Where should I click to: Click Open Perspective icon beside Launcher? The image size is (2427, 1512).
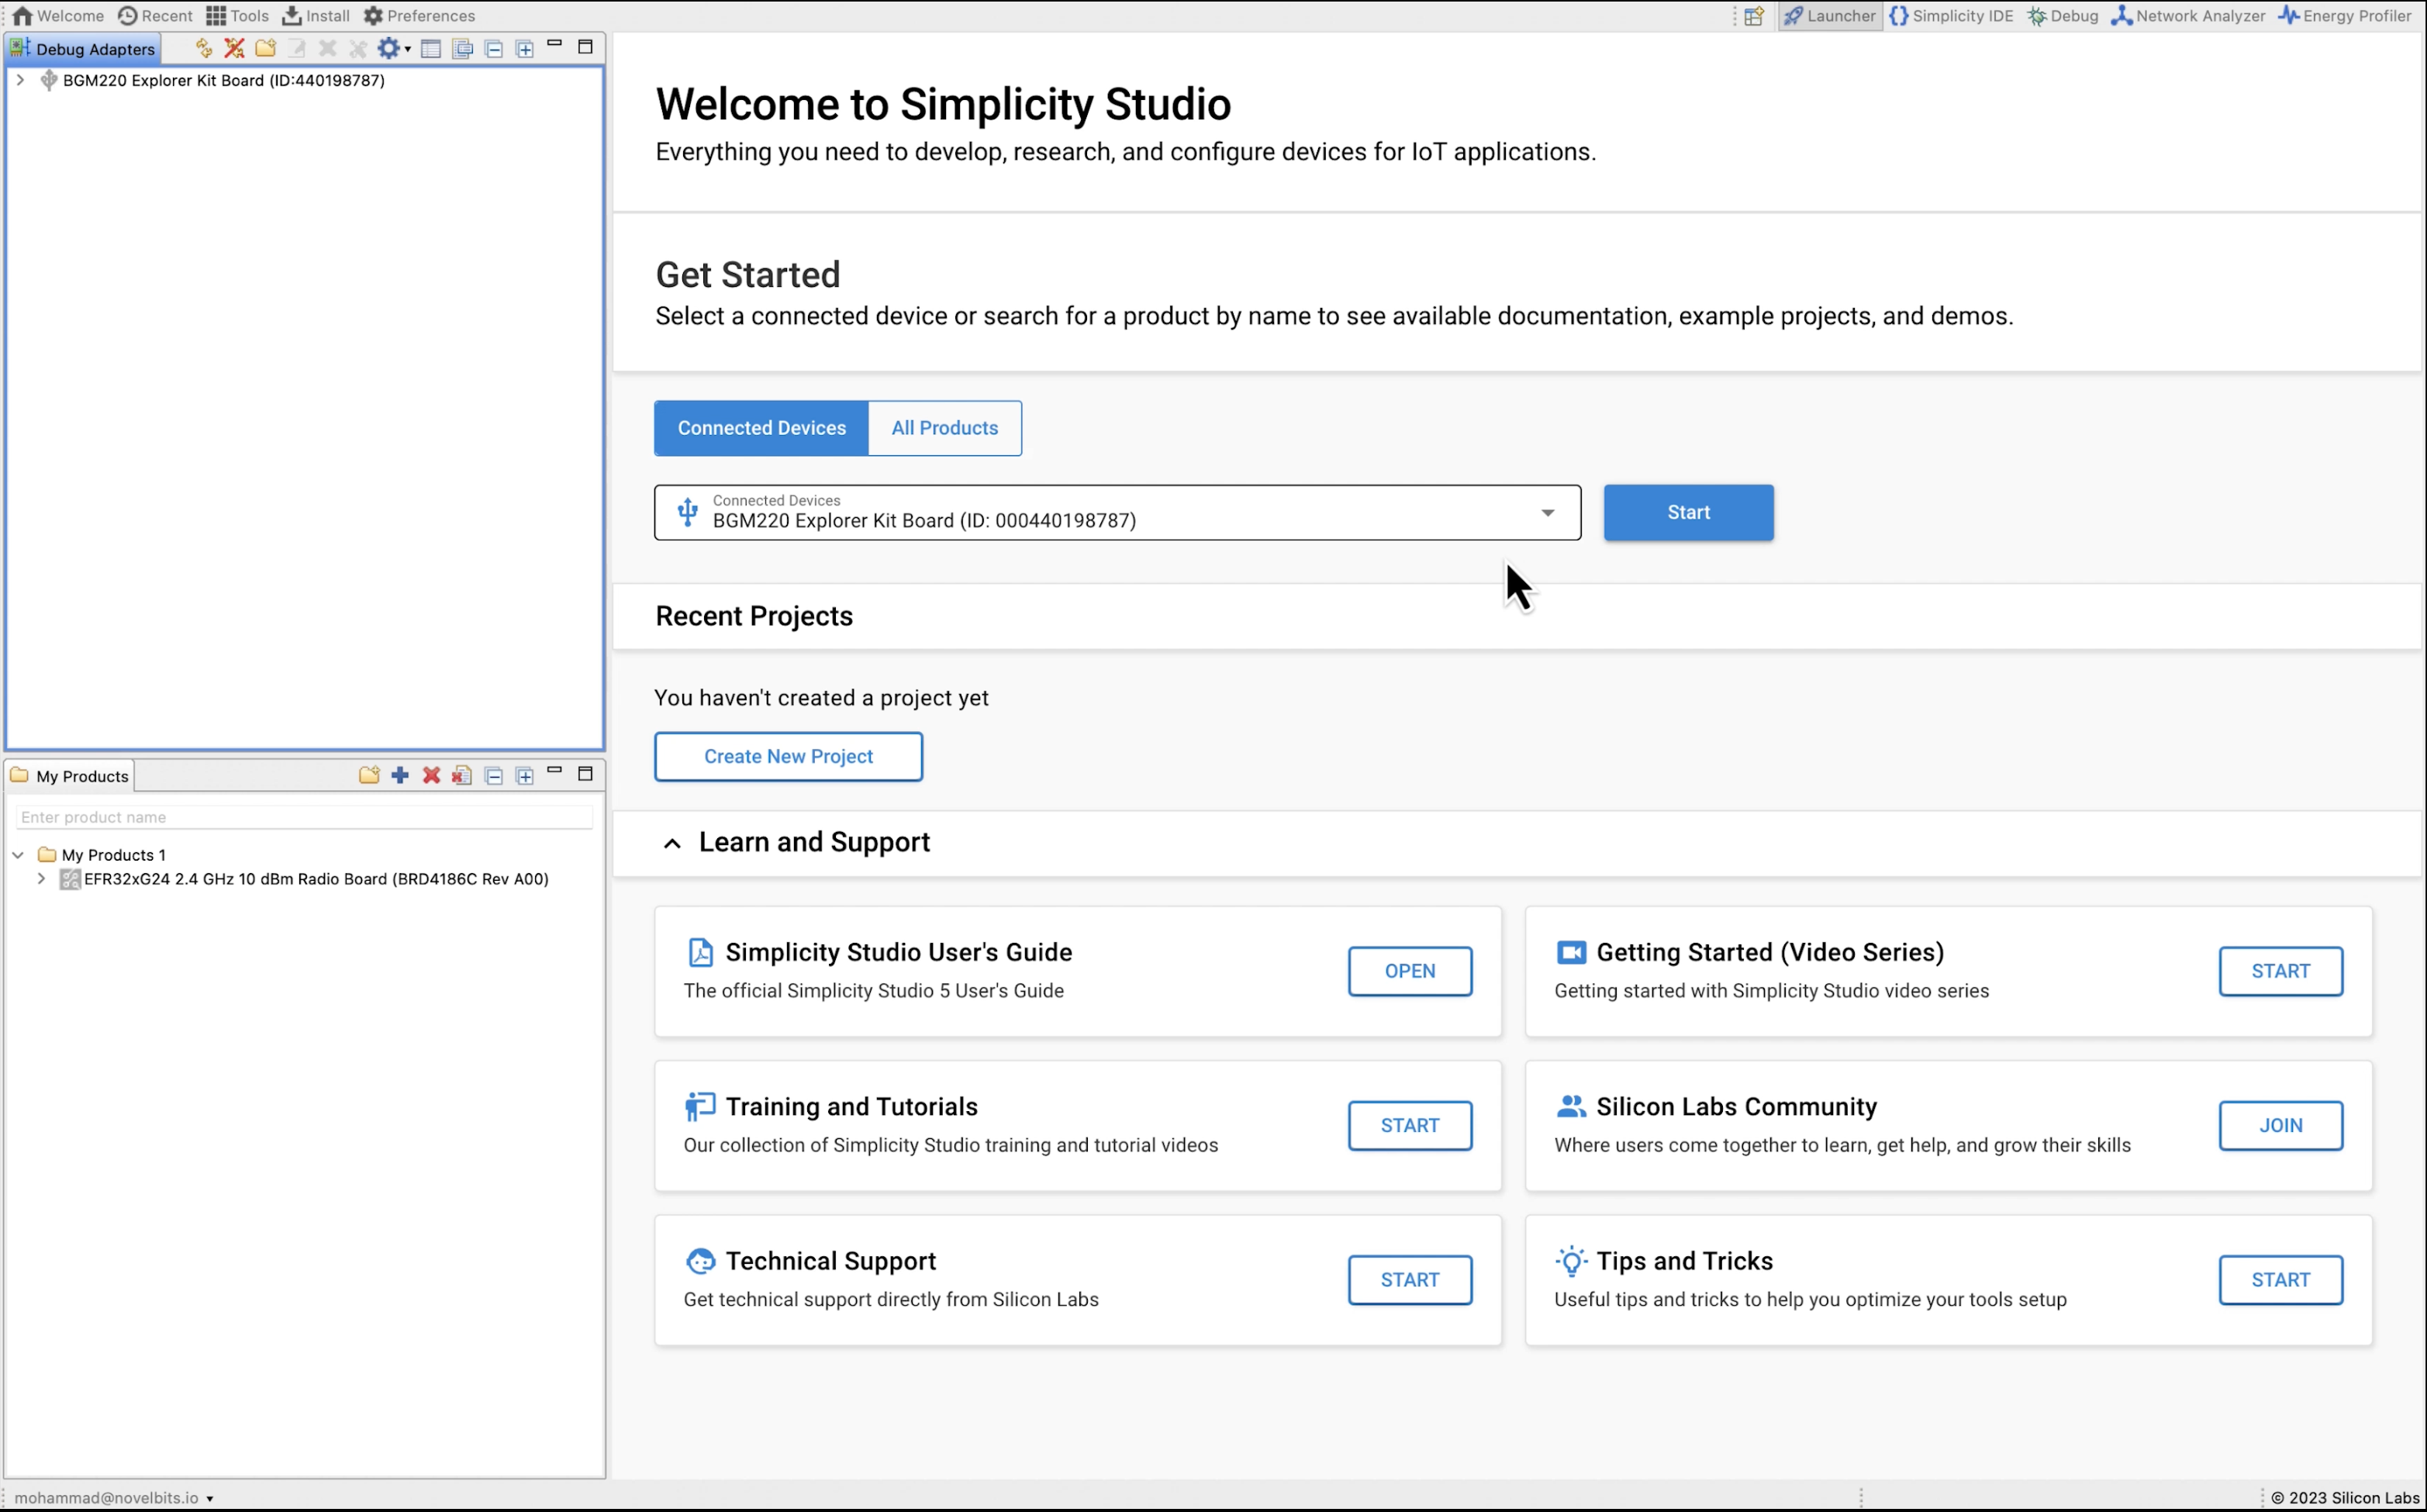click(x=1754, y=16)
